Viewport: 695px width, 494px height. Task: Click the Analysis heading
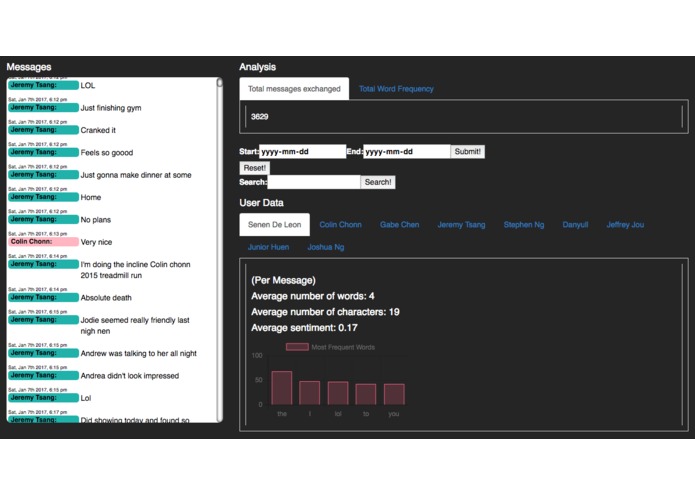[x=258, y=67]
